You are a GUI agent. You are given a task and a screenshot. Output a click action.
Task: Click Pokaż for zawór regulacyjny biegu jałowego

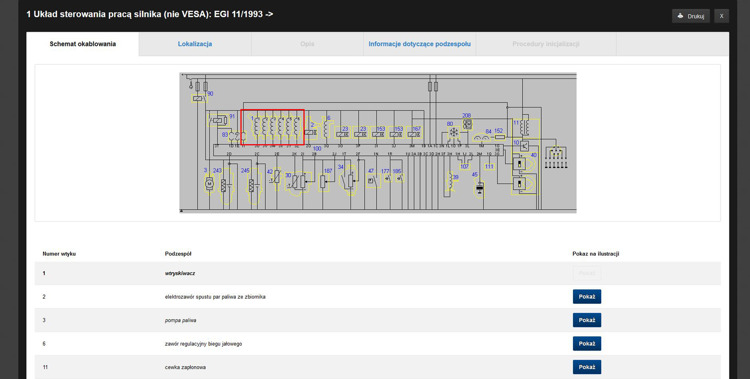click(587, 344)
